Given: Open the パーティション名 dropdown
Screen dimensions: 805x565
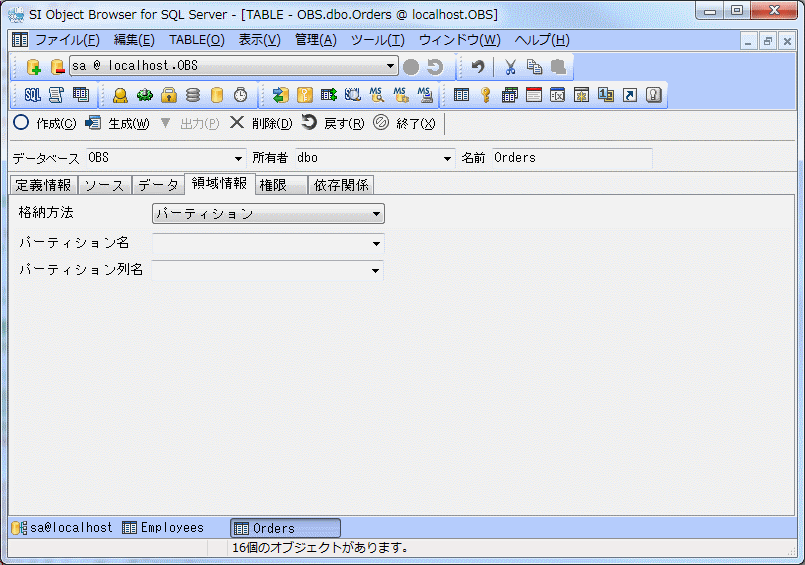Looking at the screenshot, I should pyautogui.click(x=376, y=243).
